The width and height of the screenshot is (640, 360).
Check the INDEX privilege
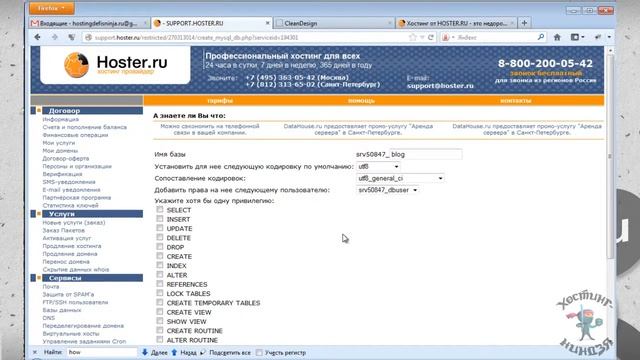point(160,265)
